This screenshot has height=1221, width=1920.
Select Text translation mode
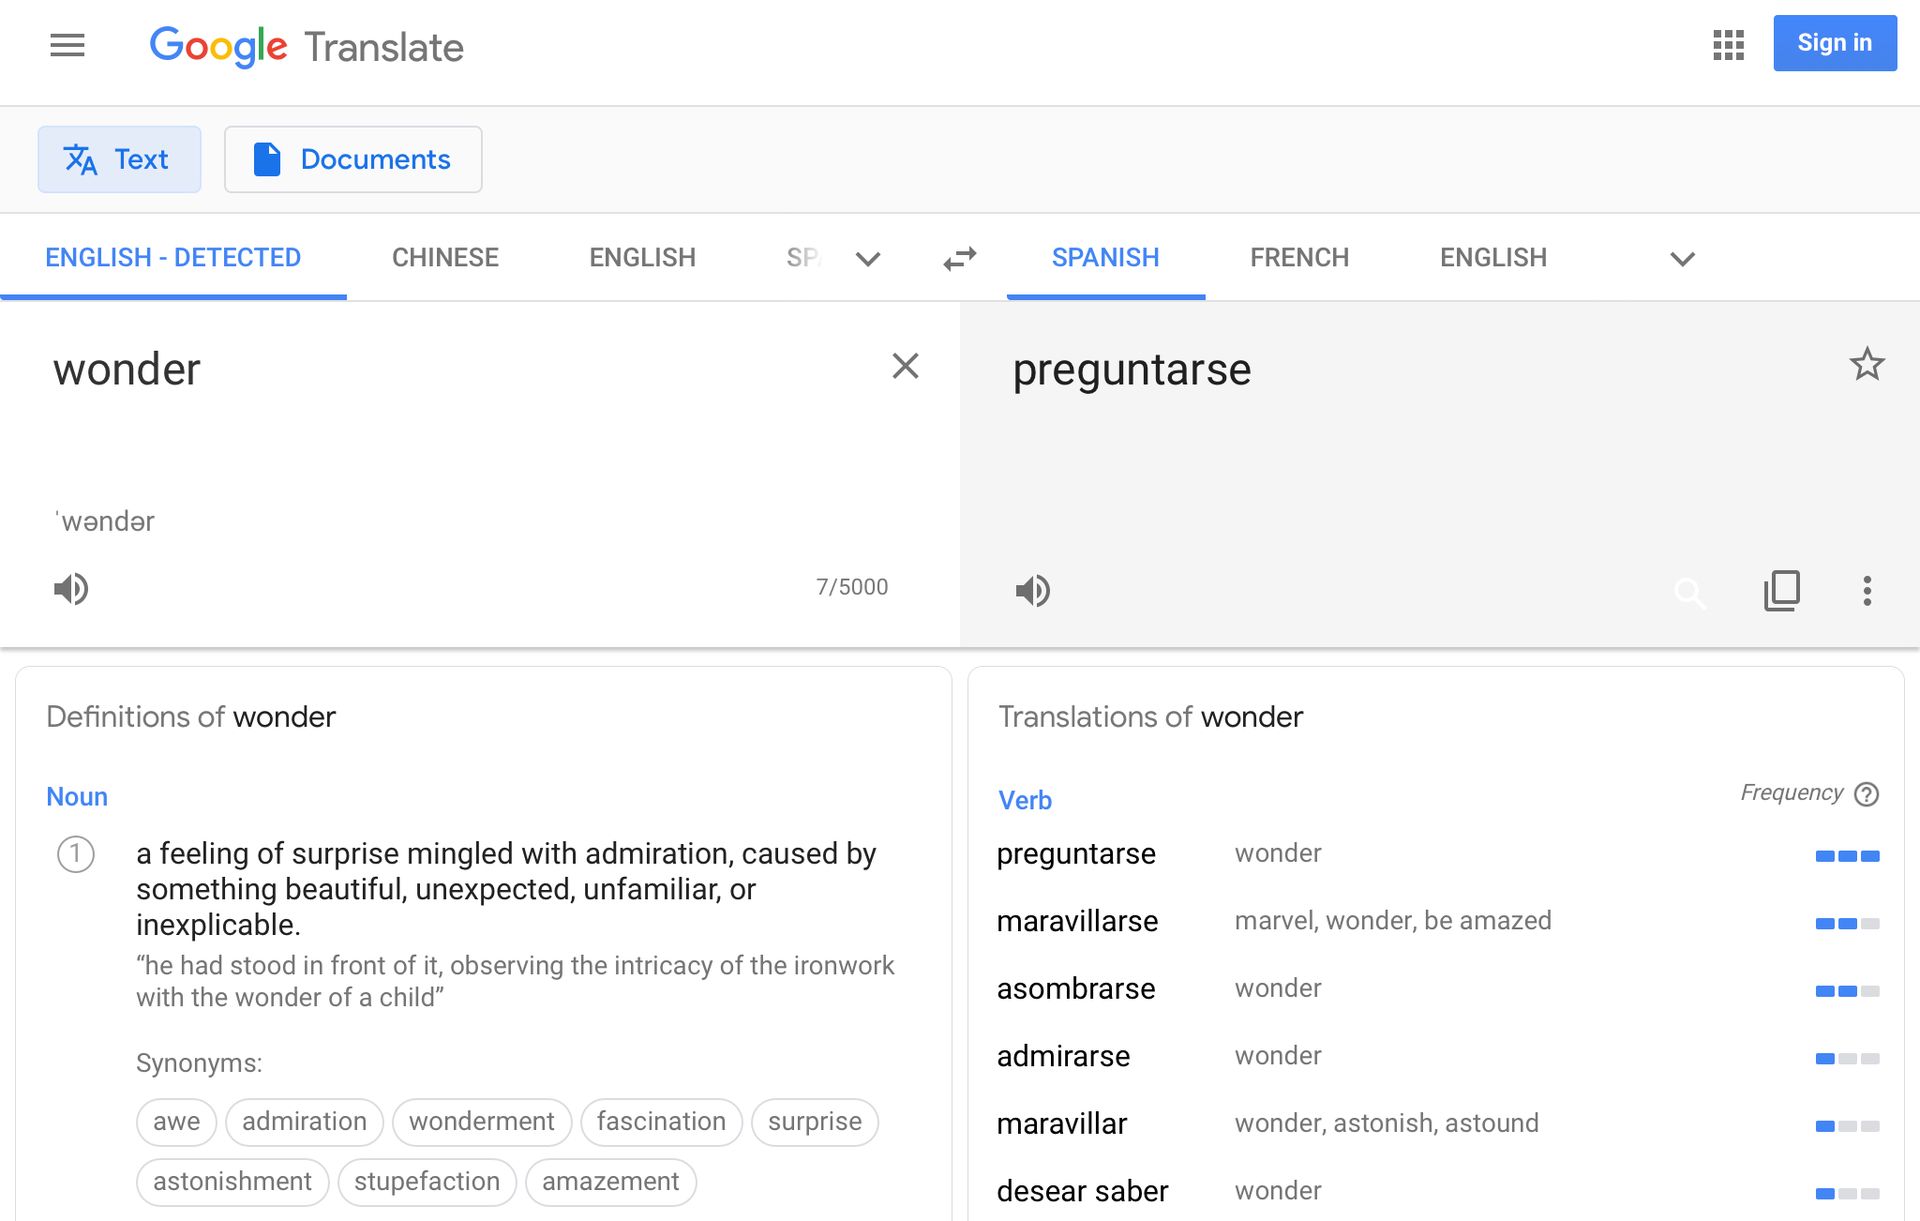pos(119,159)
